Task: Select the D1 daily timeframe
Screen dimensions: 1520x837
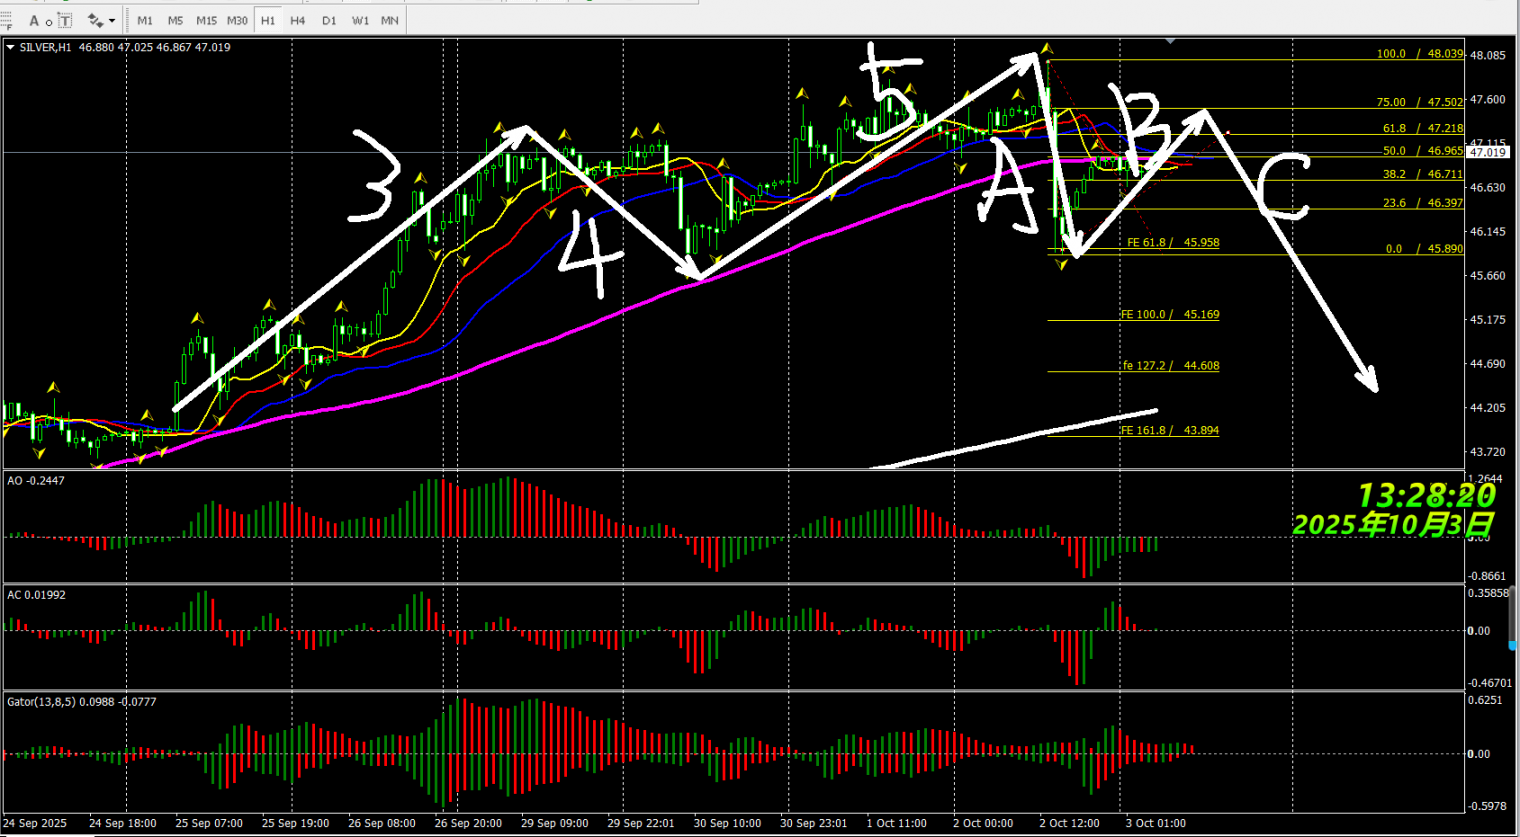Action: 329,20
